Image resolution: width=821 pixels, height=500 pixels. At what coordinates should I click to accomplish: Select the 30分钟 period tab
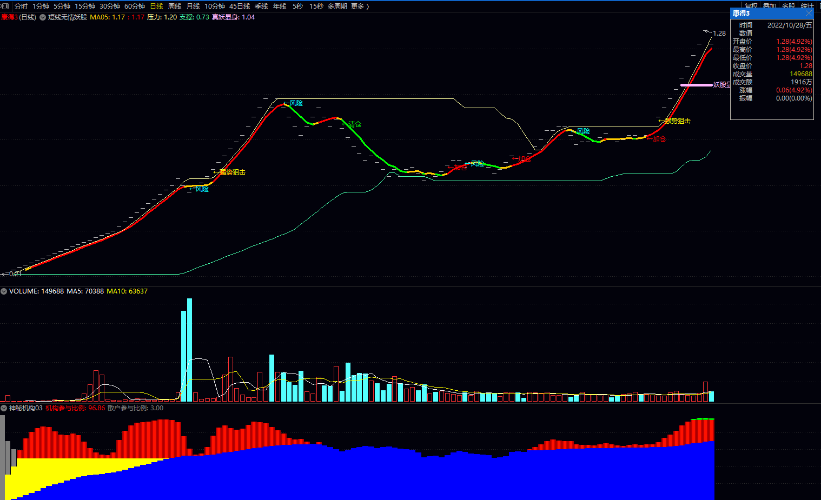pyautogui.click(x=109, y=6)
